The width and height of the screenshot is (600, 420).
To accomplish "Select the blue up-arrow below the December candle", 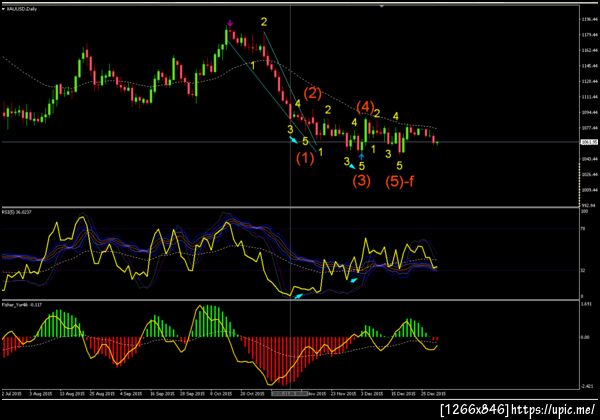I will tap(361, 156).
